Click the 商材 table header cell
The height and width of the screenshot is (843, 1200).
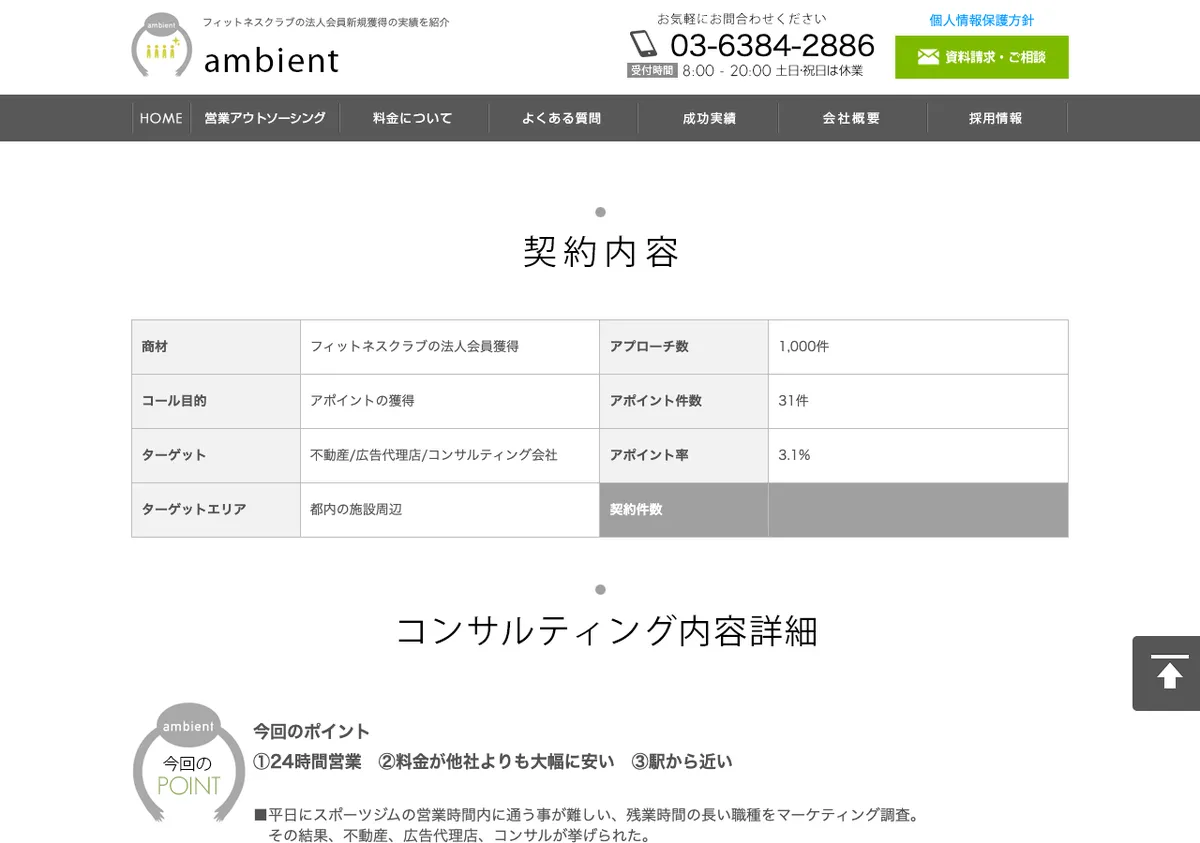click(216, 347)
